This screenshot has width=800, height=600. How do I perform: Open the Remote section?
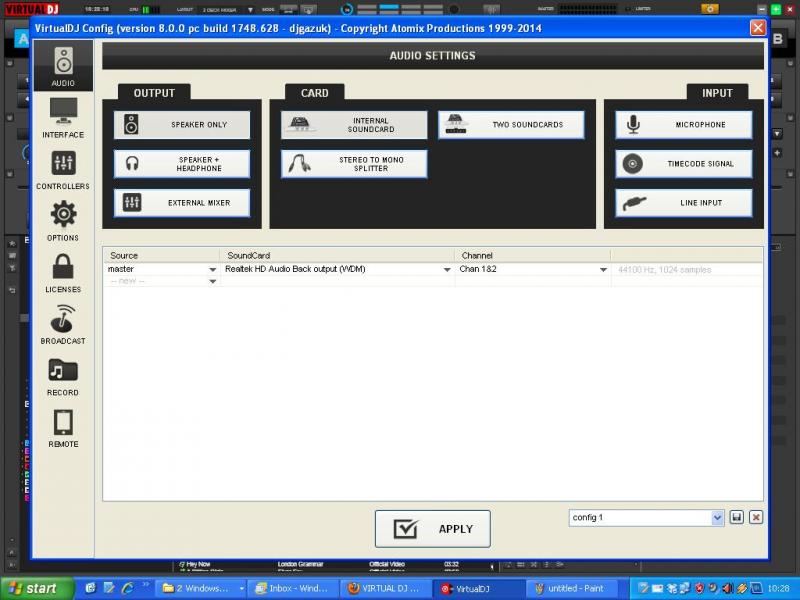click(63, 429)
